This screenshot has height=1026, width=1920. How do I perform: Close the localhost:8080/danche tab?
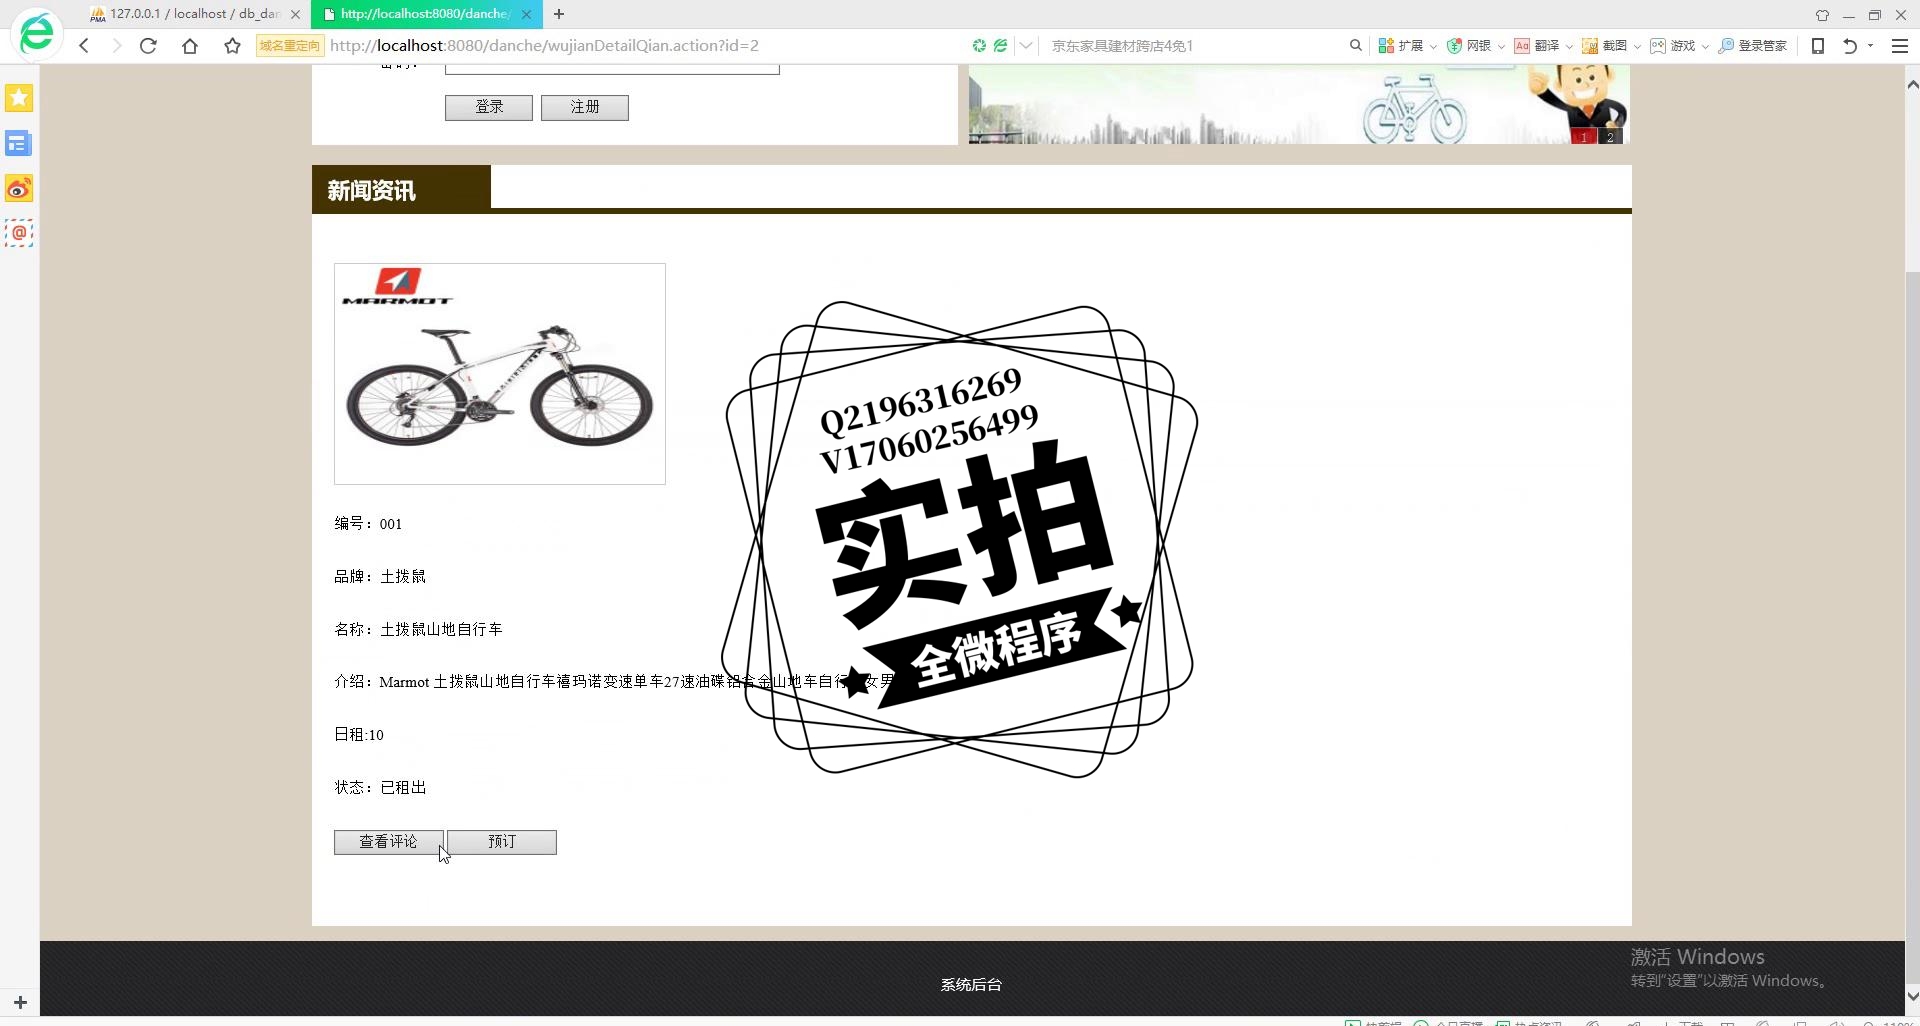pyautogui.click(x=526, y=14)
